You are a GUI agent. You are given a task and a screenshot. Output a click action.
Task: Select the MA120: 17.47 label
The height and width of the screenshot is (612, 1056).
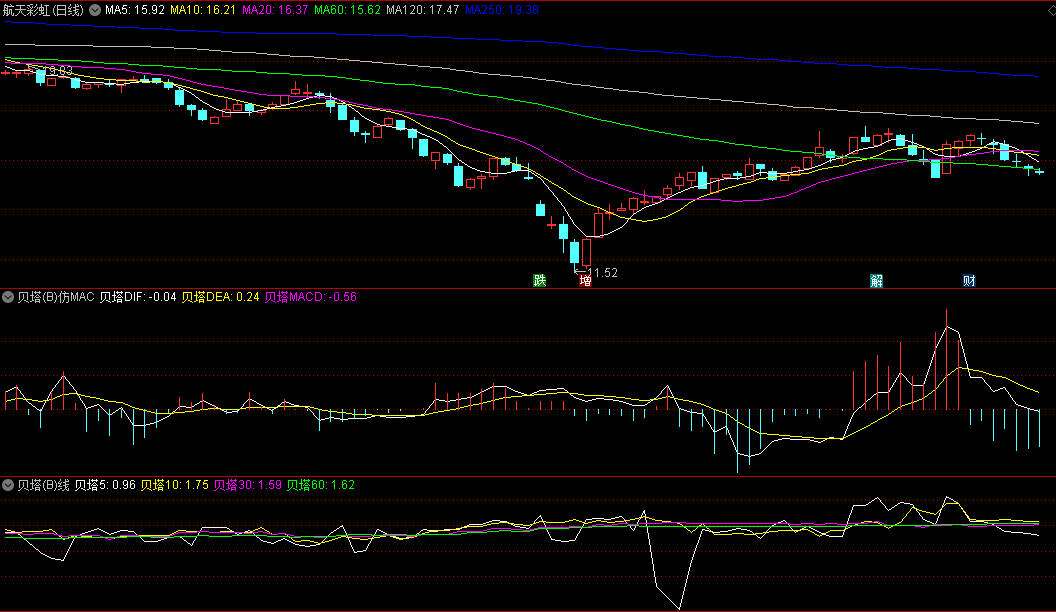pos(422,10)
